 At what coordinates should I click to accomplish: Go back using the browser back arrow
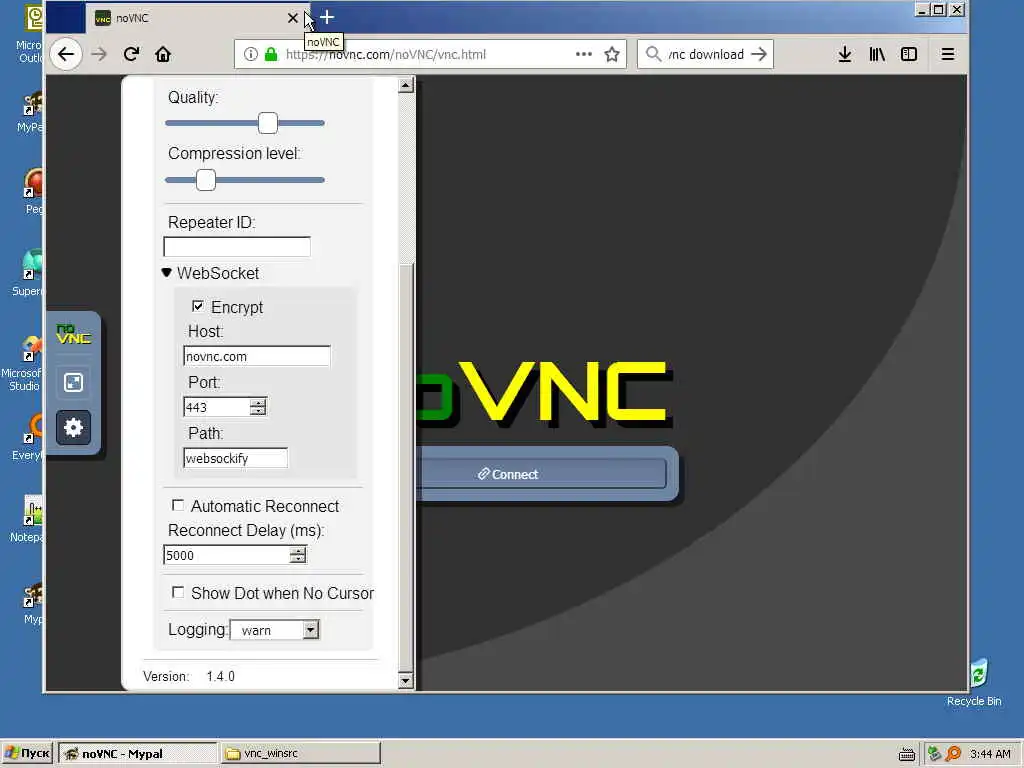tap(65, 54)
